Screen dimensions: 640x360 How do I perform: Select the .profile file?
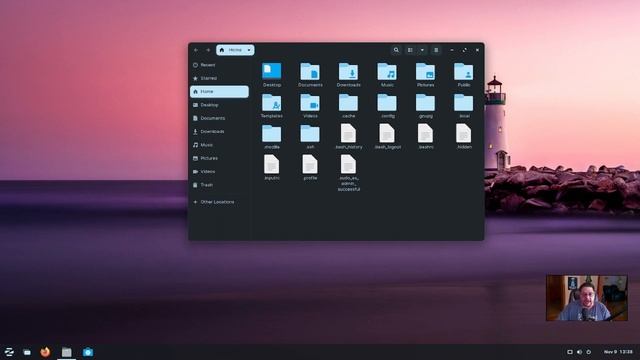pyautogui.click(x=310, y=164)
